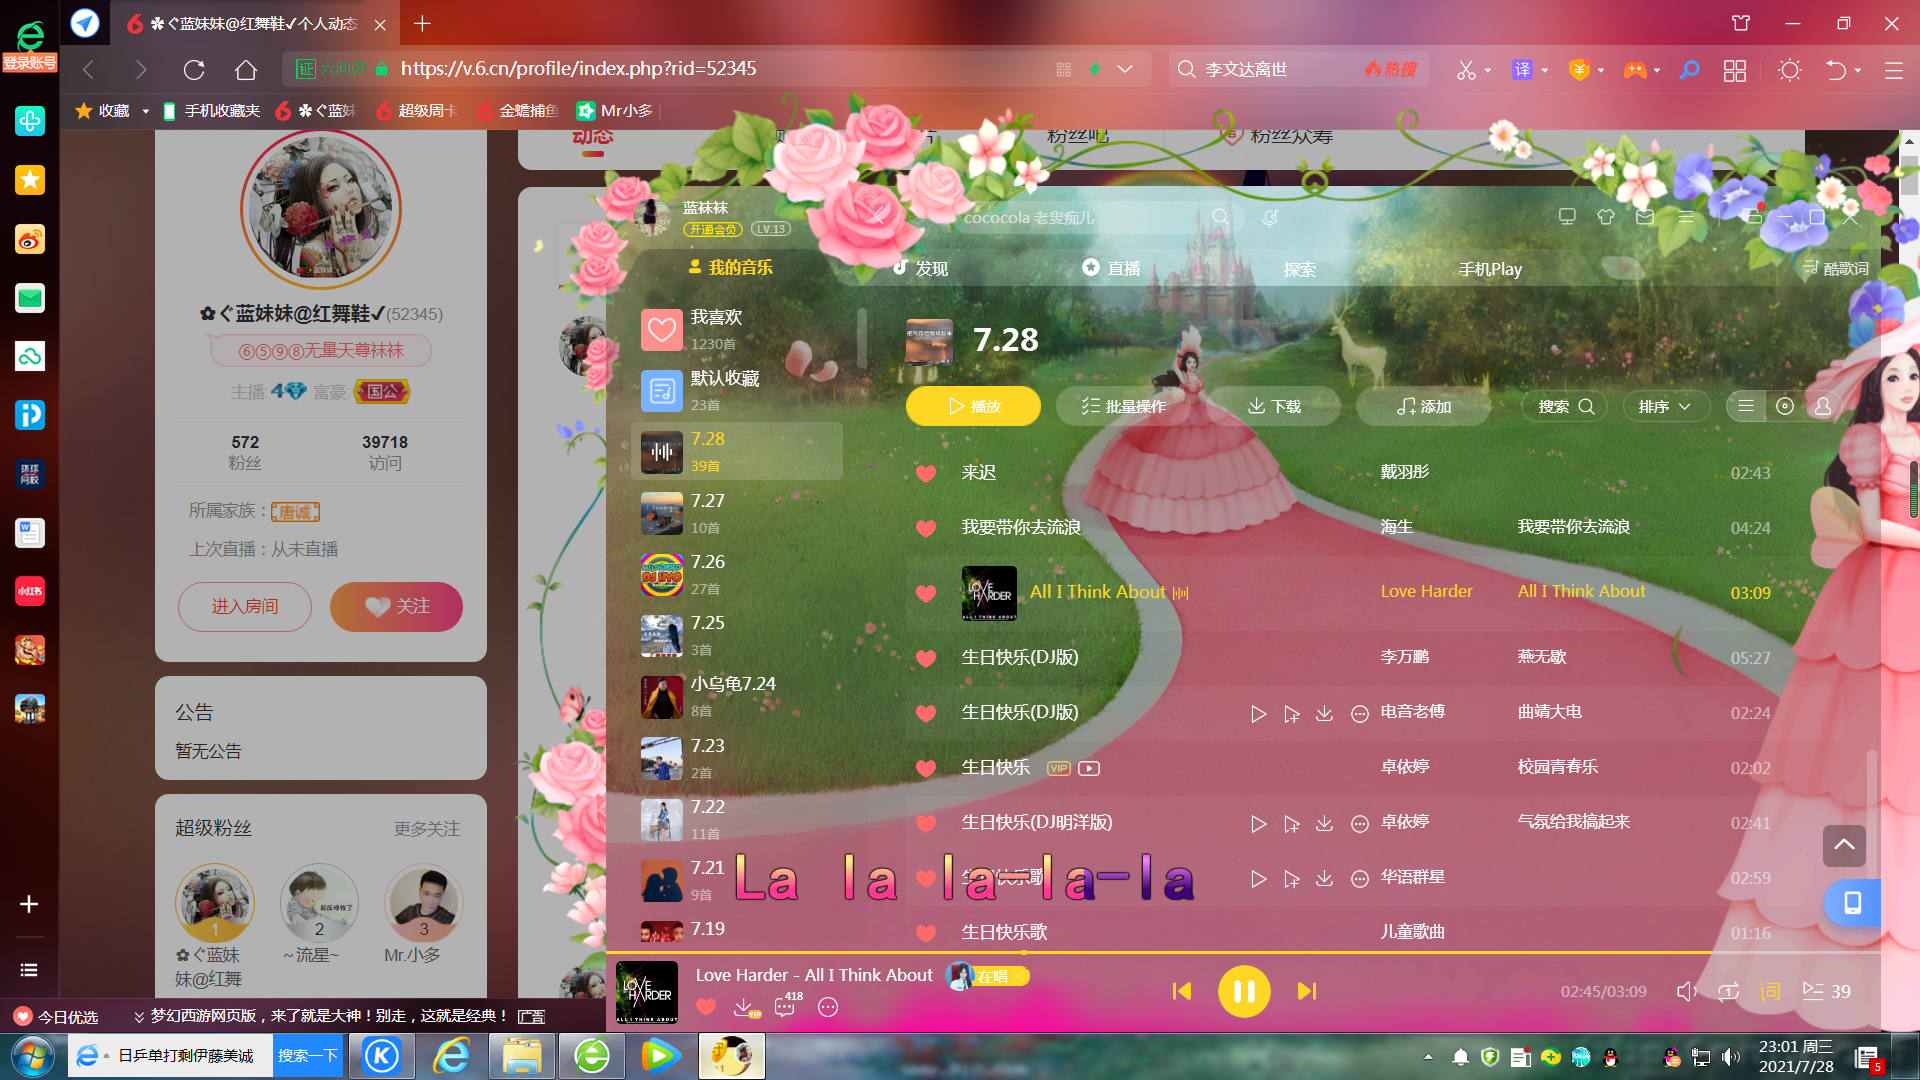
Task: Expand the undo-close-tab dropdown arrow
Action: tap(1858, 71)
